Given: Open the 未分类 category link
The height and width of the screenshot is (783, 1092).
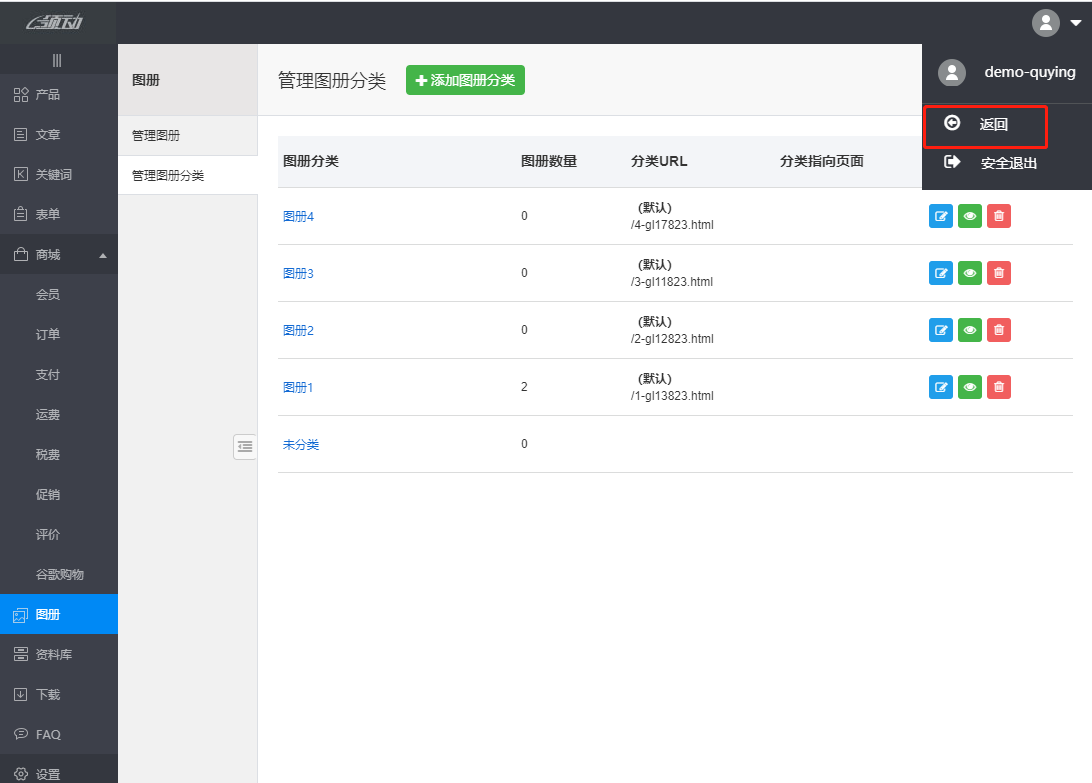Looking at the screenshot, I should click(x=301, y=445).
